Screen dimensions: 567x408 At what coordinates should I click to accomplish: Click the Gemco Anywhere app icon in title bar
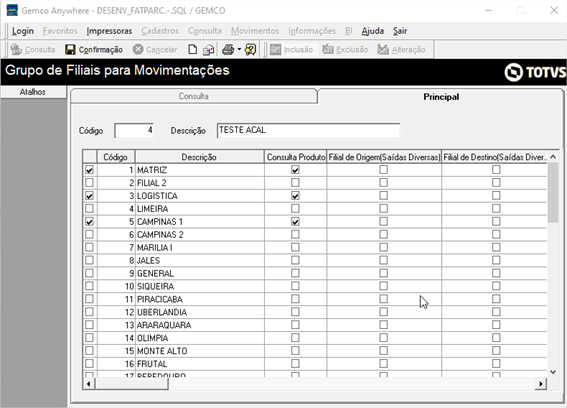pos(12,10)
